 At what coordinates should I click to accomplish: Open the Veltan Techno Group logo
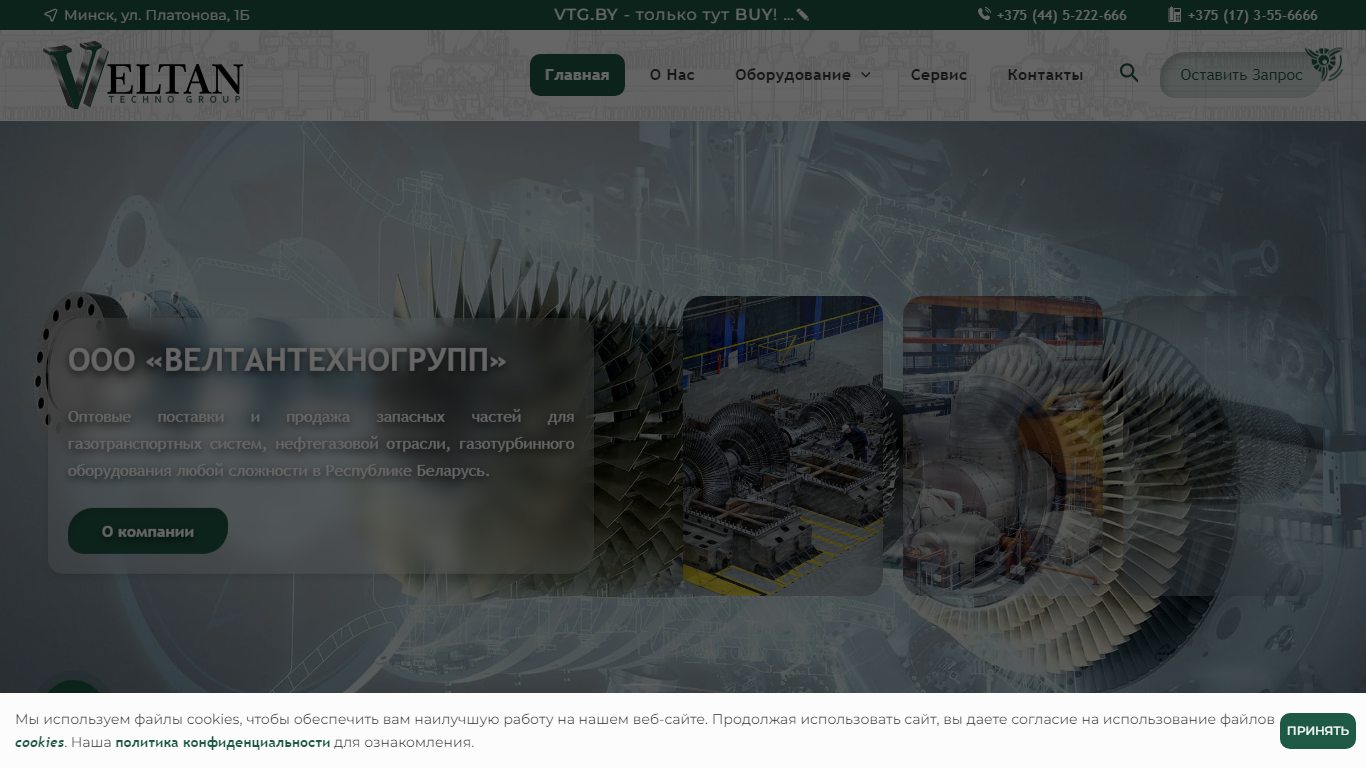point(143,75)
